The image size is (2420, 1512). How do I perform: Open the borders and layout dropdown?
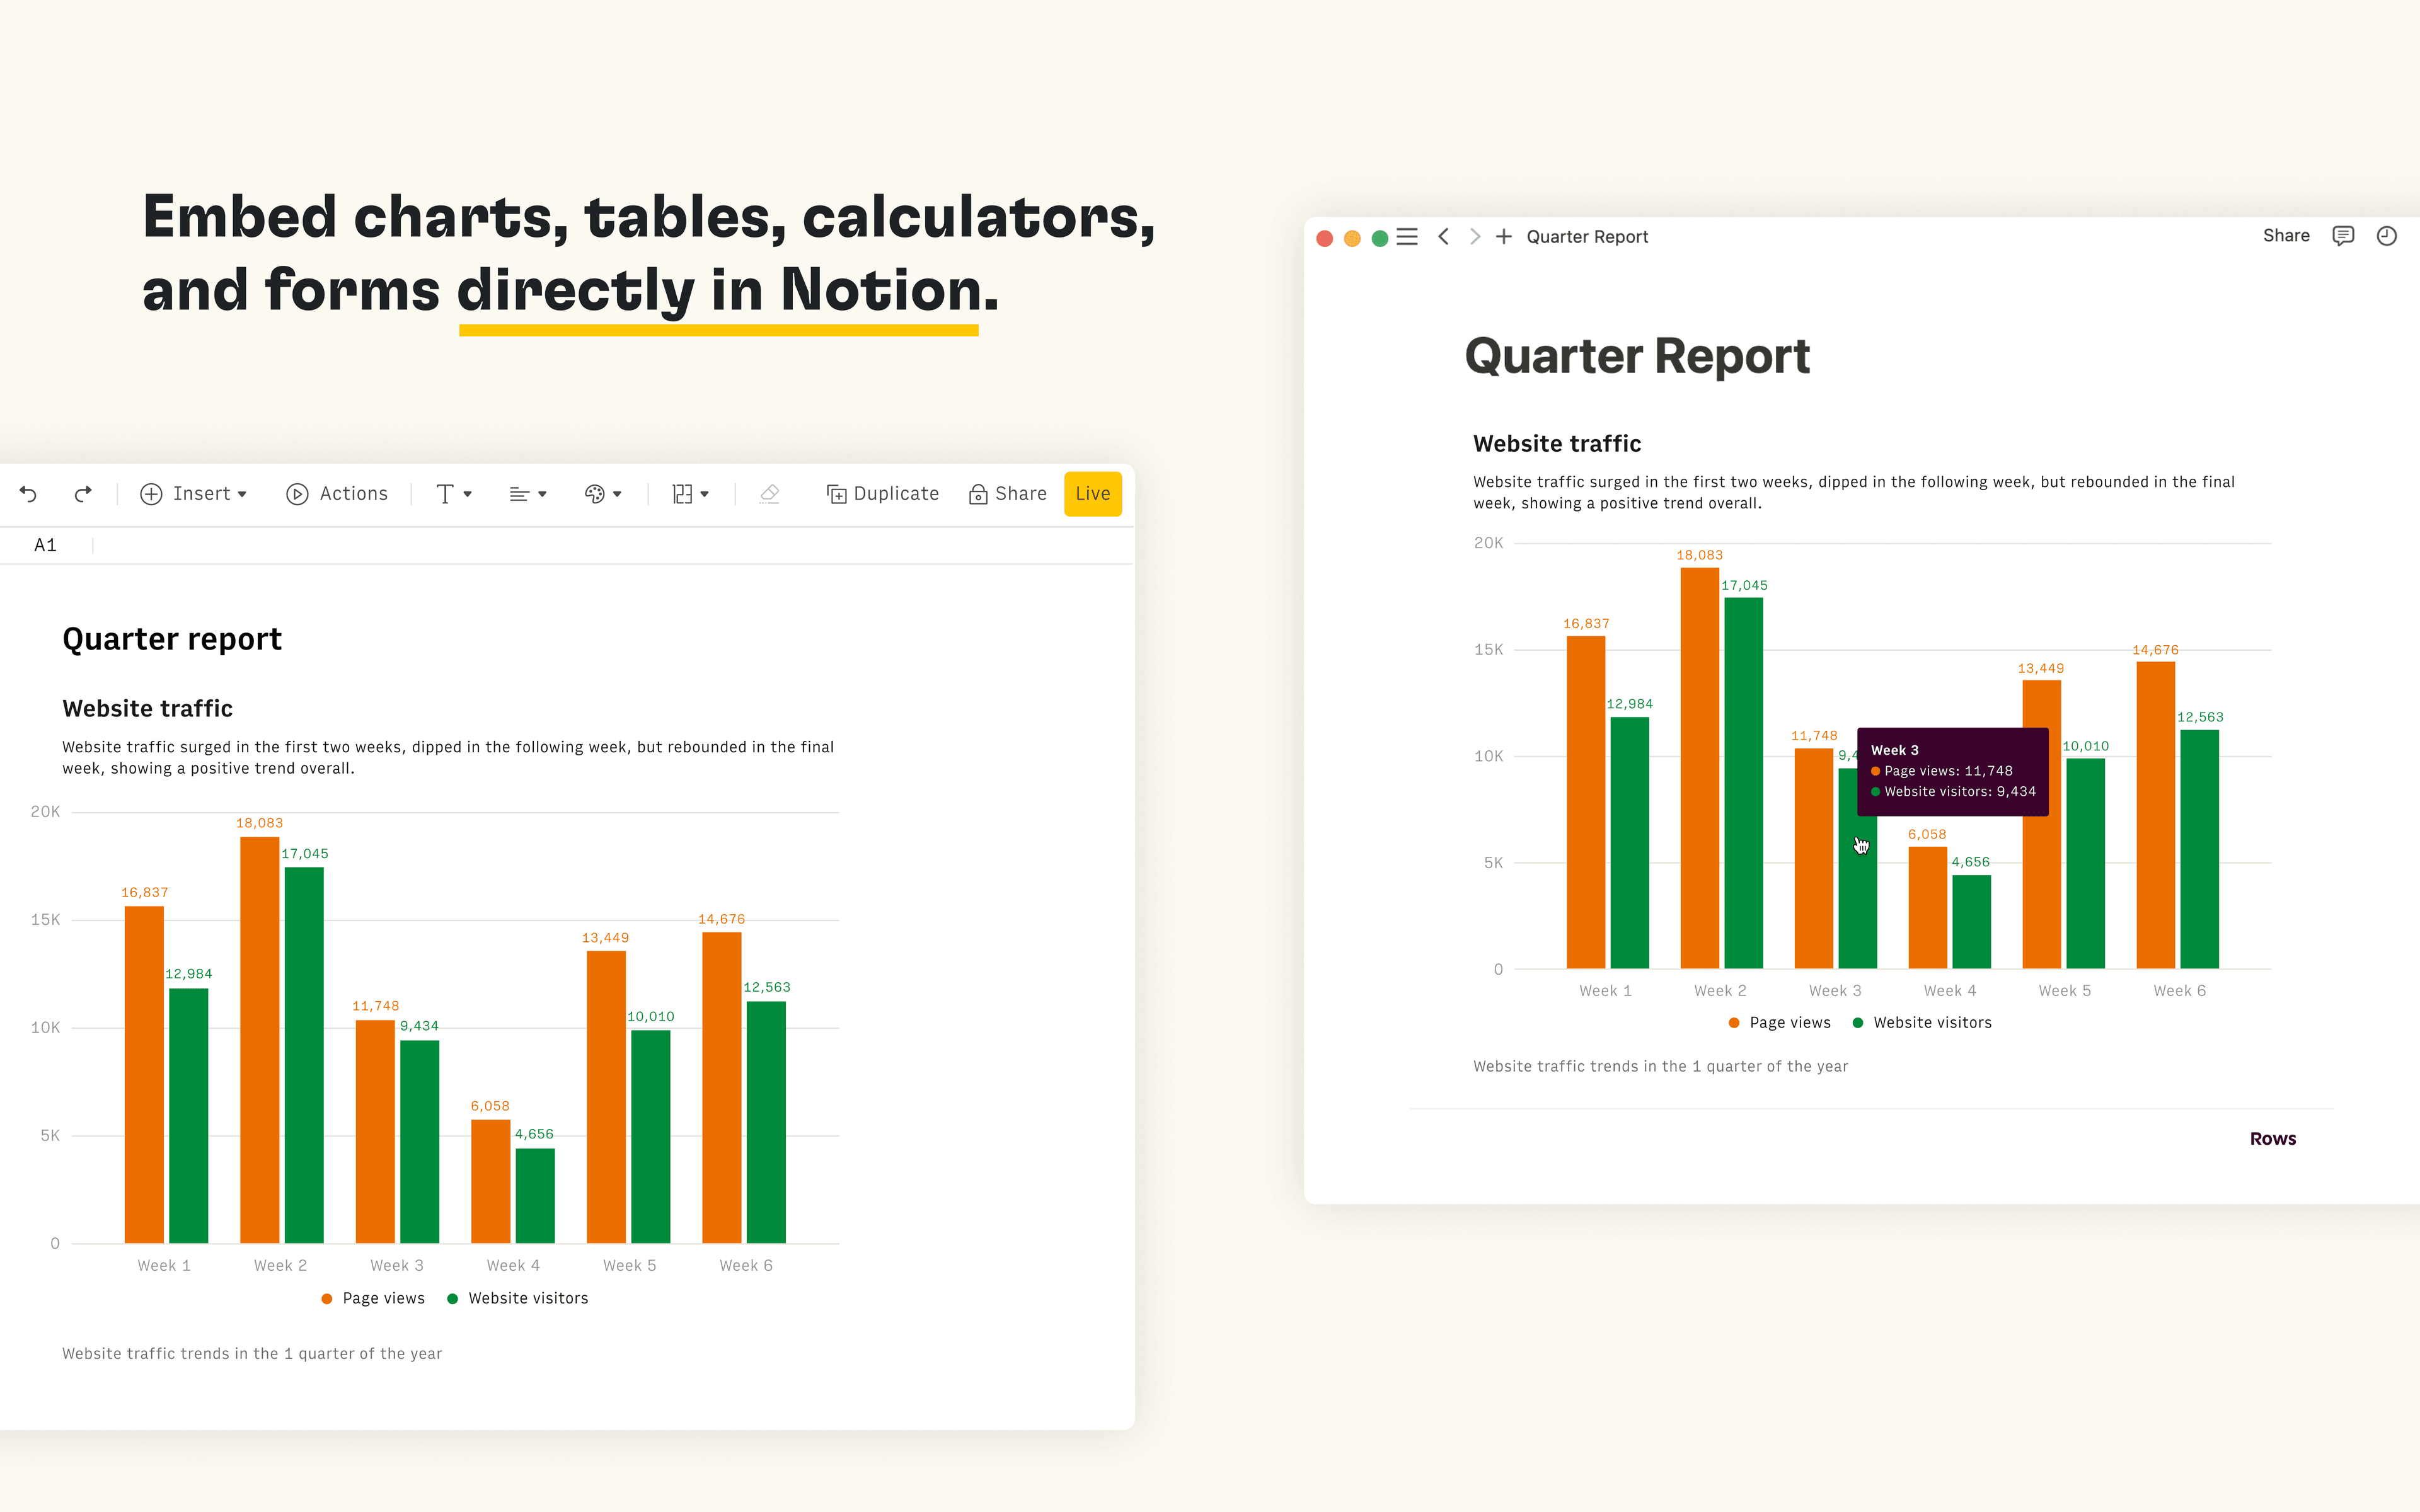[690, 494]
